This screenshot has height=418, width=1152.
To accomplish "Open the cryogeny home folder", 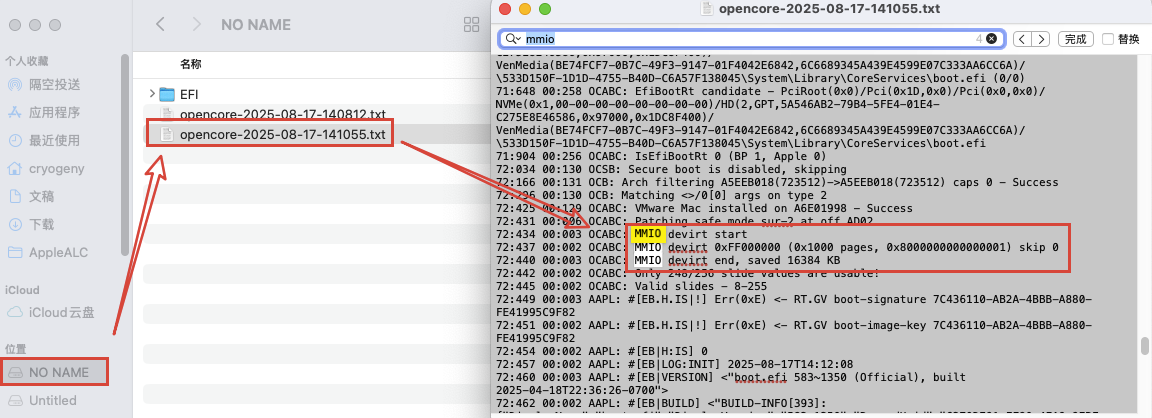I will pos(45,168).
